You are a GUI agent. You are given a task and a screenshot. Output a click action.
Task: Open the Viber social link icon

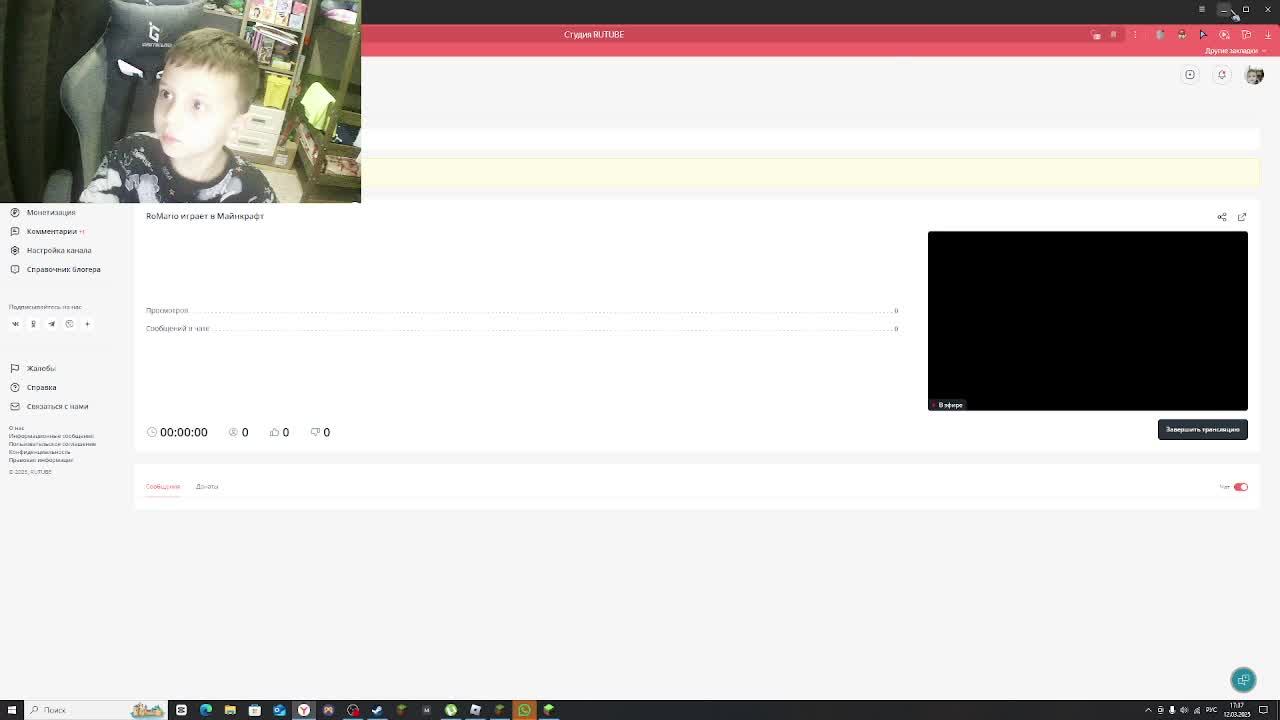pyautogui.click(x=69, y=324)
